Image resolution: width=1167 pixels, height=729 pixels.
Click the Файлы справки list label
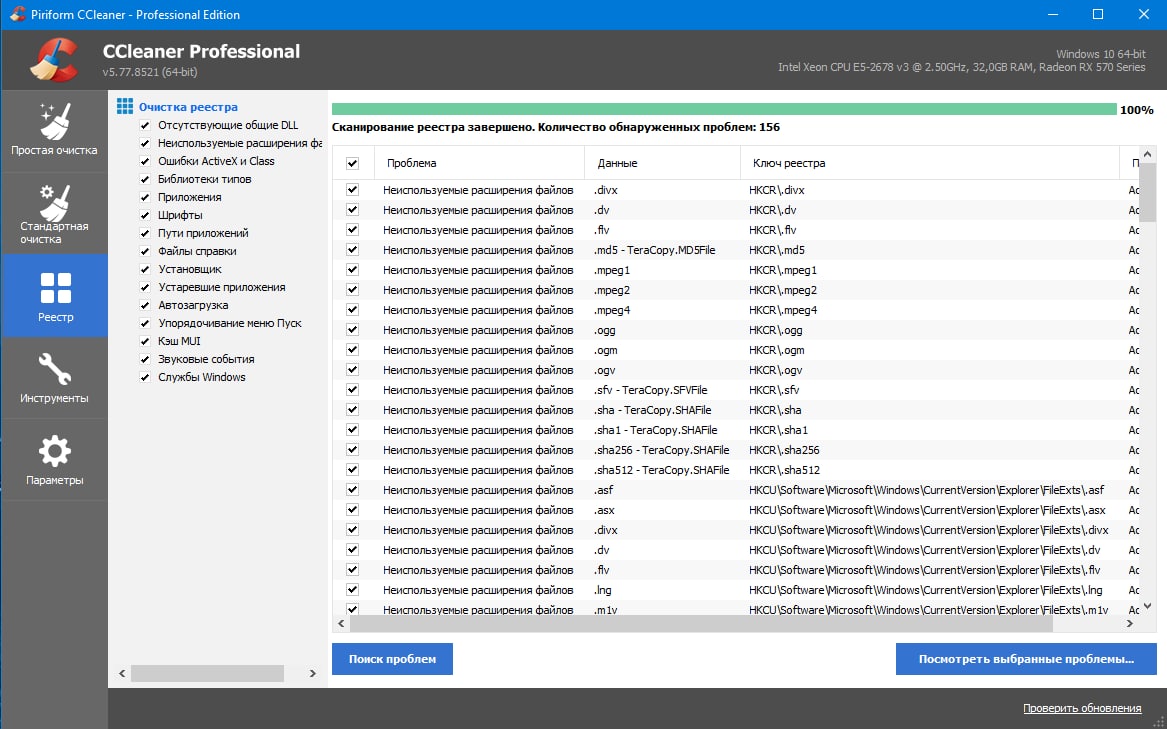pos(197,251)
